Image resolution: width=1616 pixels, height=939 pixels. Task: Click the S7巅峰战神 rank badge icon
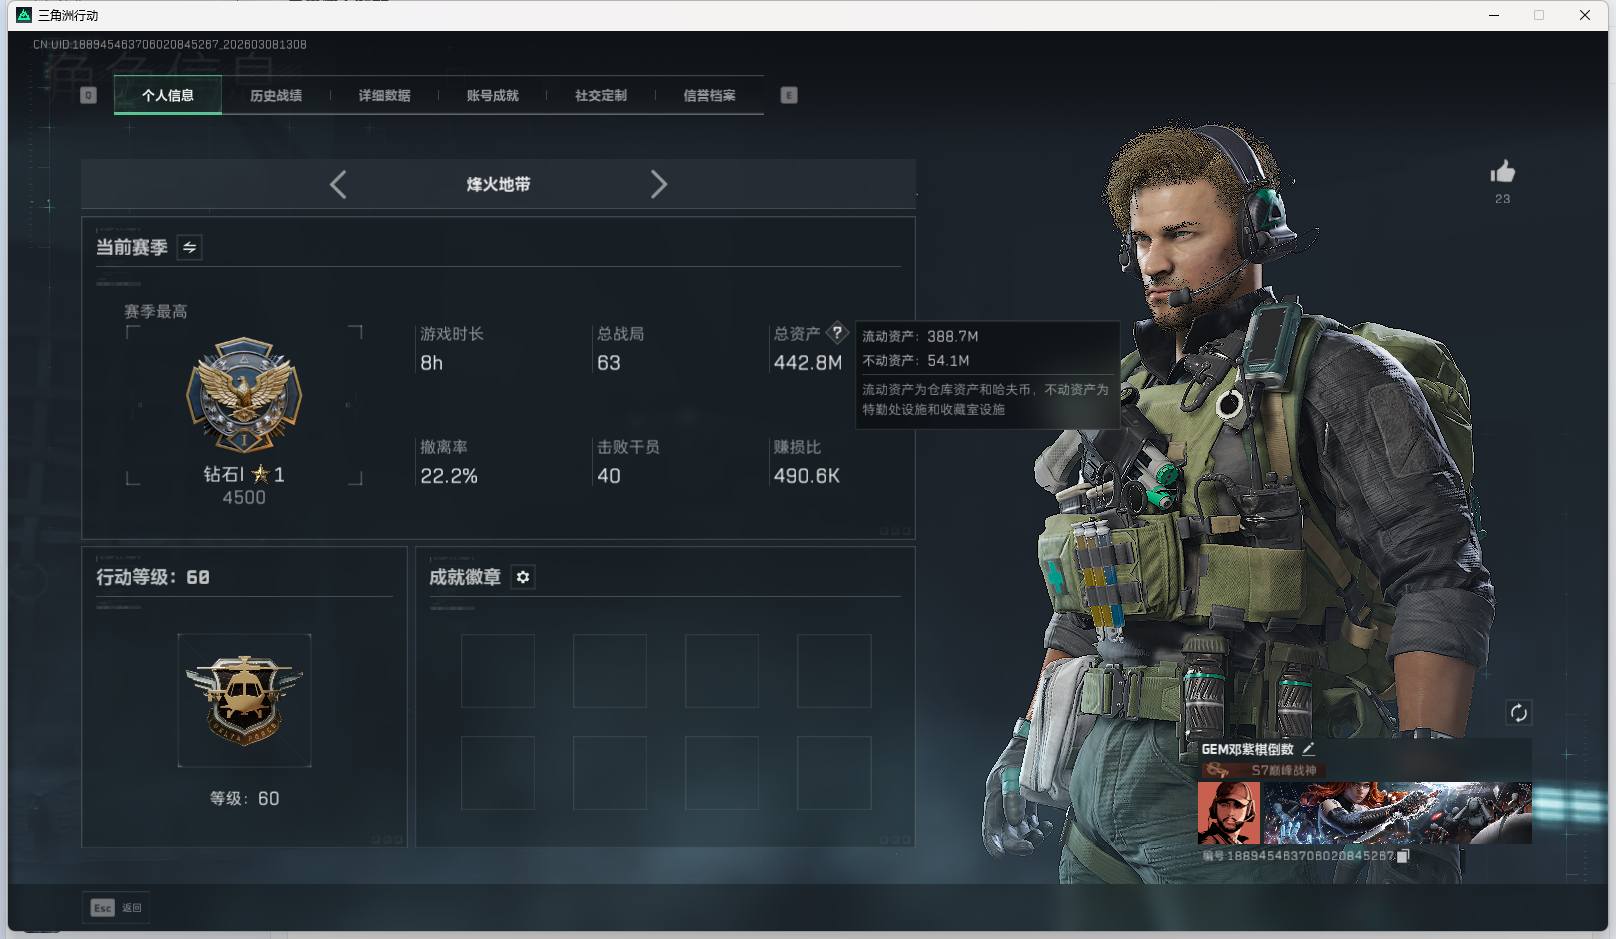pos(1218,768)
